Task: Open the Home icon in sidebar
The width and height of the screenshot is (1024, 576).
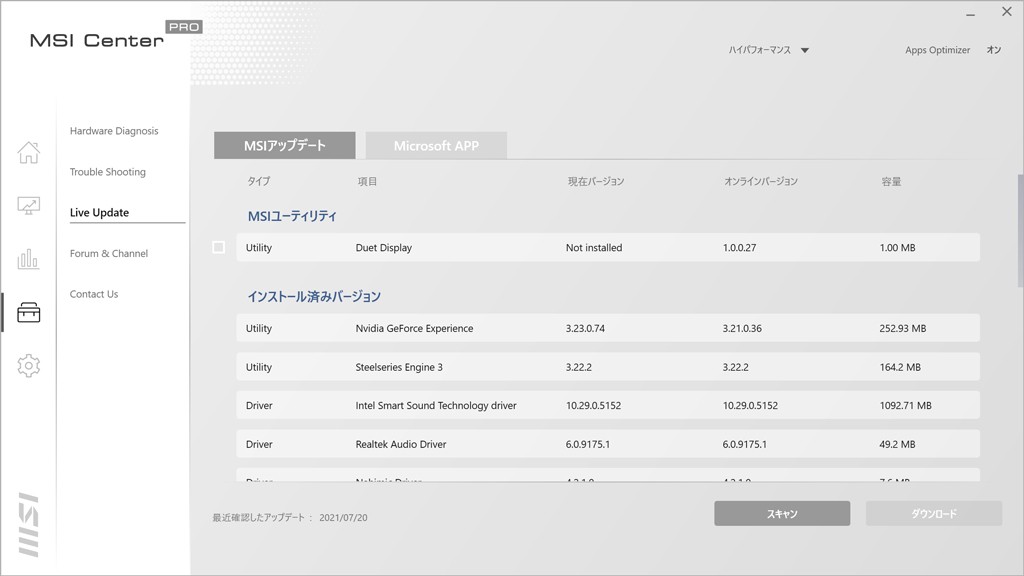Action: [x=29, y=152]
